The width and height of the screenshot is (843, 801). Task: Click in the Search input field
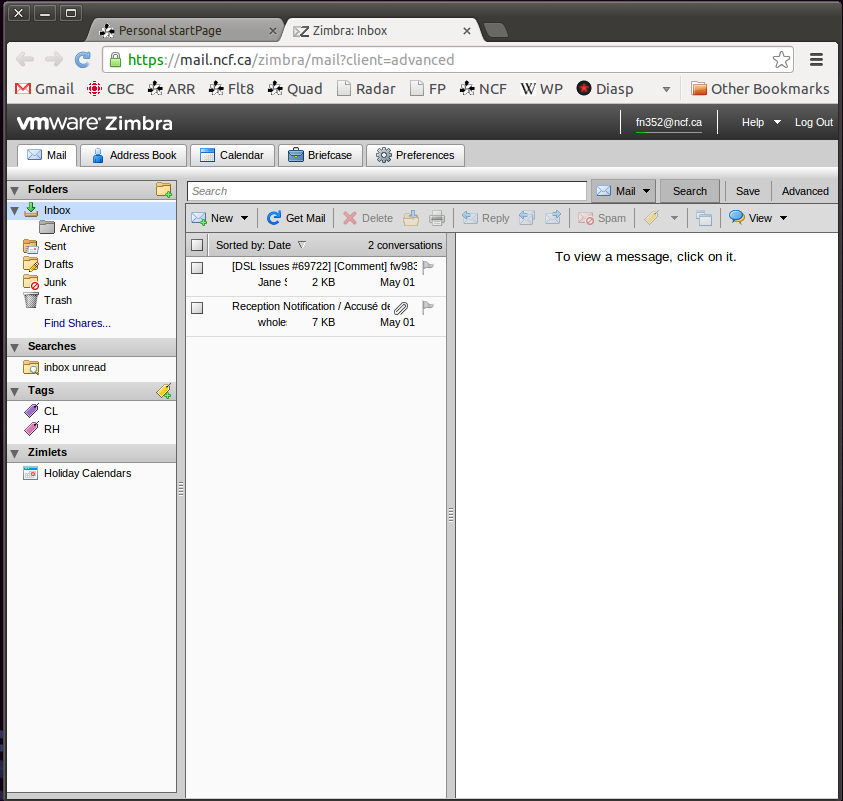pos(387,191)
